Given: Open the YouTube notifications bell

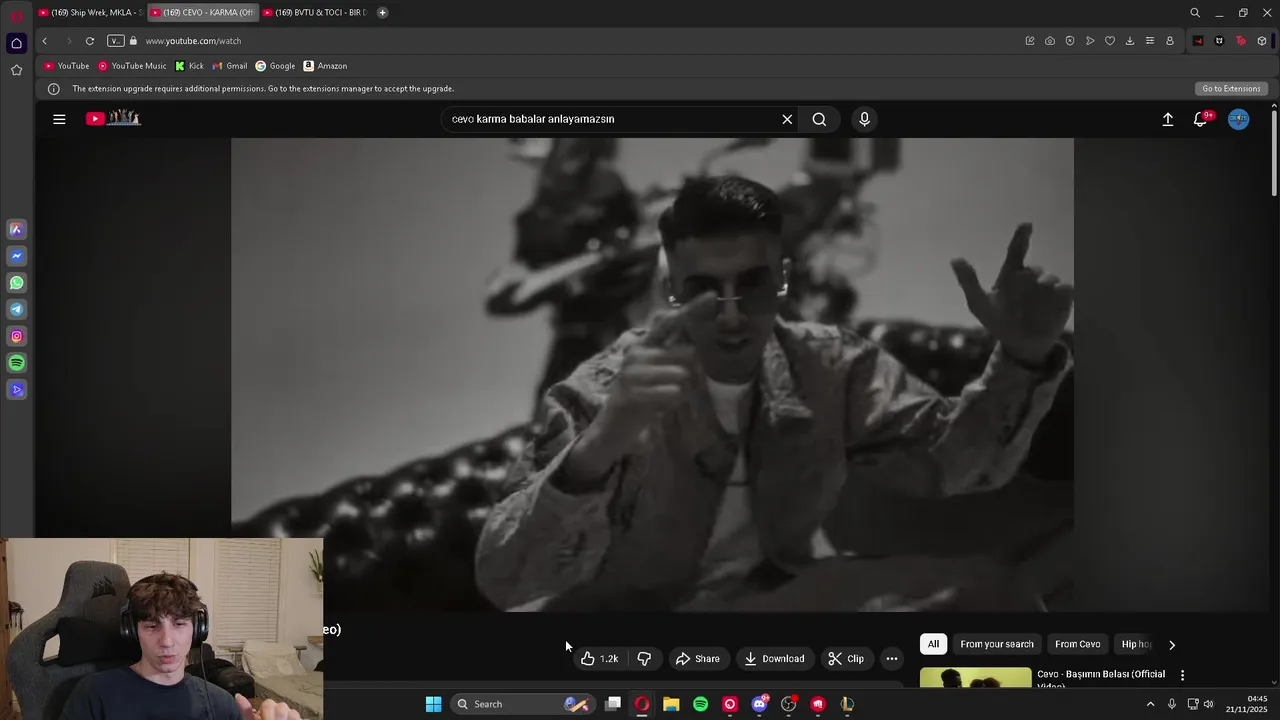Looking at the screenshot, I should (1201, 119).
